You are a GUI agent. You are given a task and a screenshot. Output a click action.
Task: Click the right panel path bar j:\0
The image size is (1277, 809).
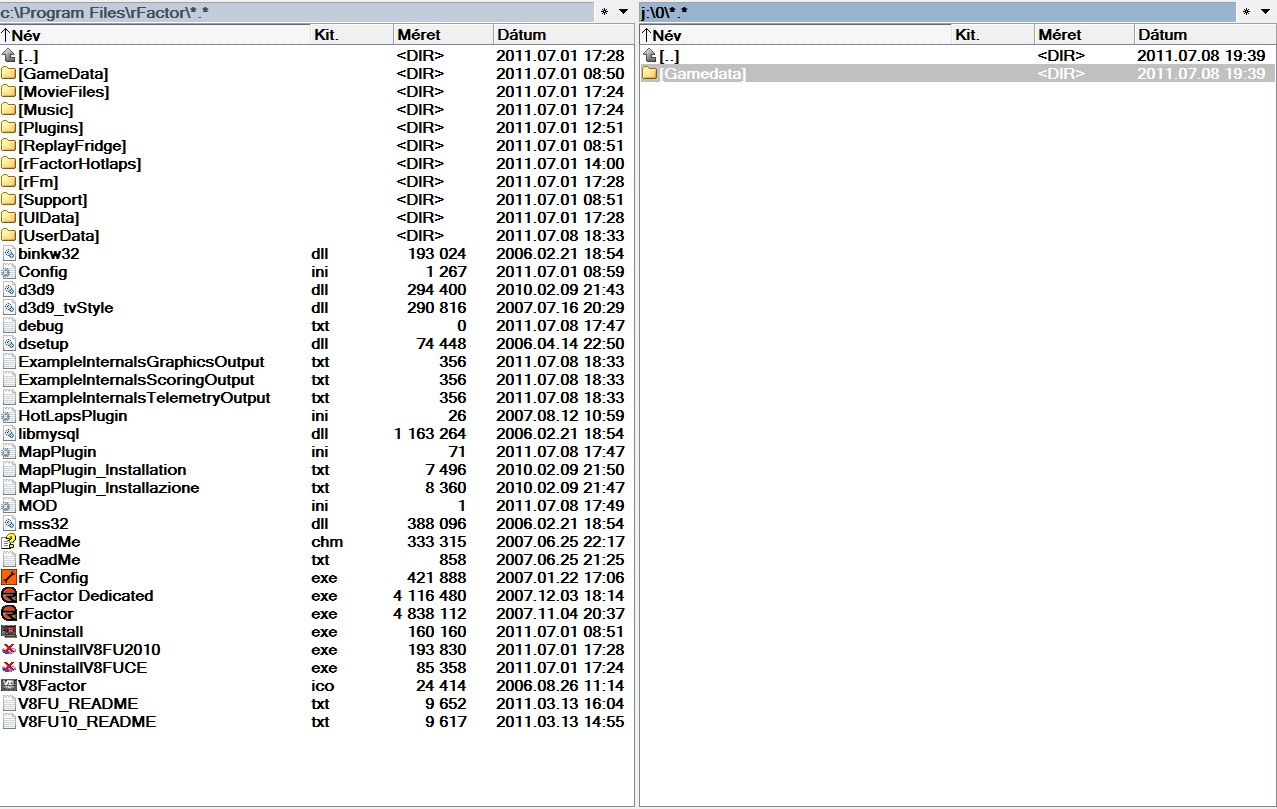pyautogui.click(x=937, y=12)
